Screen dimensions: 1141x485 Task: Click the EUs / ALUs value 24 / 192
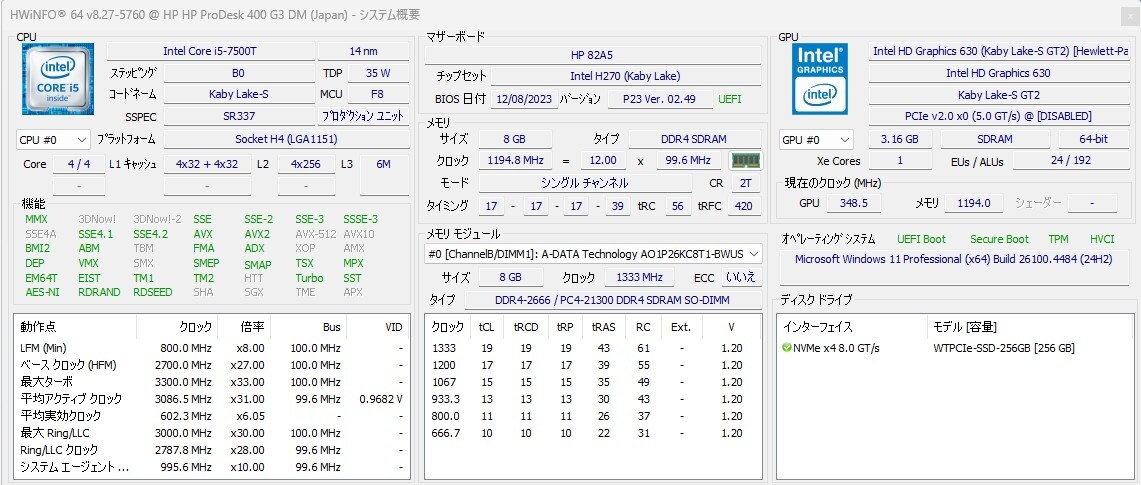point(1070,161)
